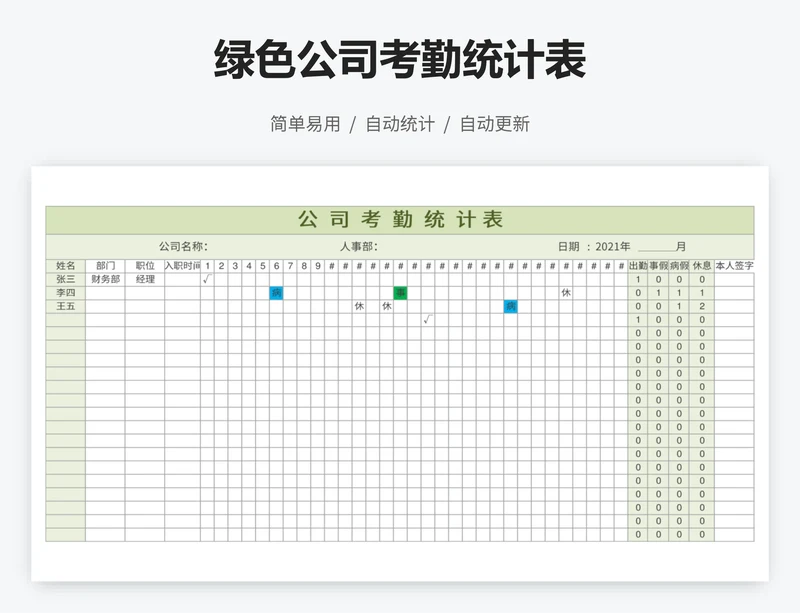Click the green 事 cell in 李四's row
The width and height of the screenshot is (800, 613).
point(401,293)
